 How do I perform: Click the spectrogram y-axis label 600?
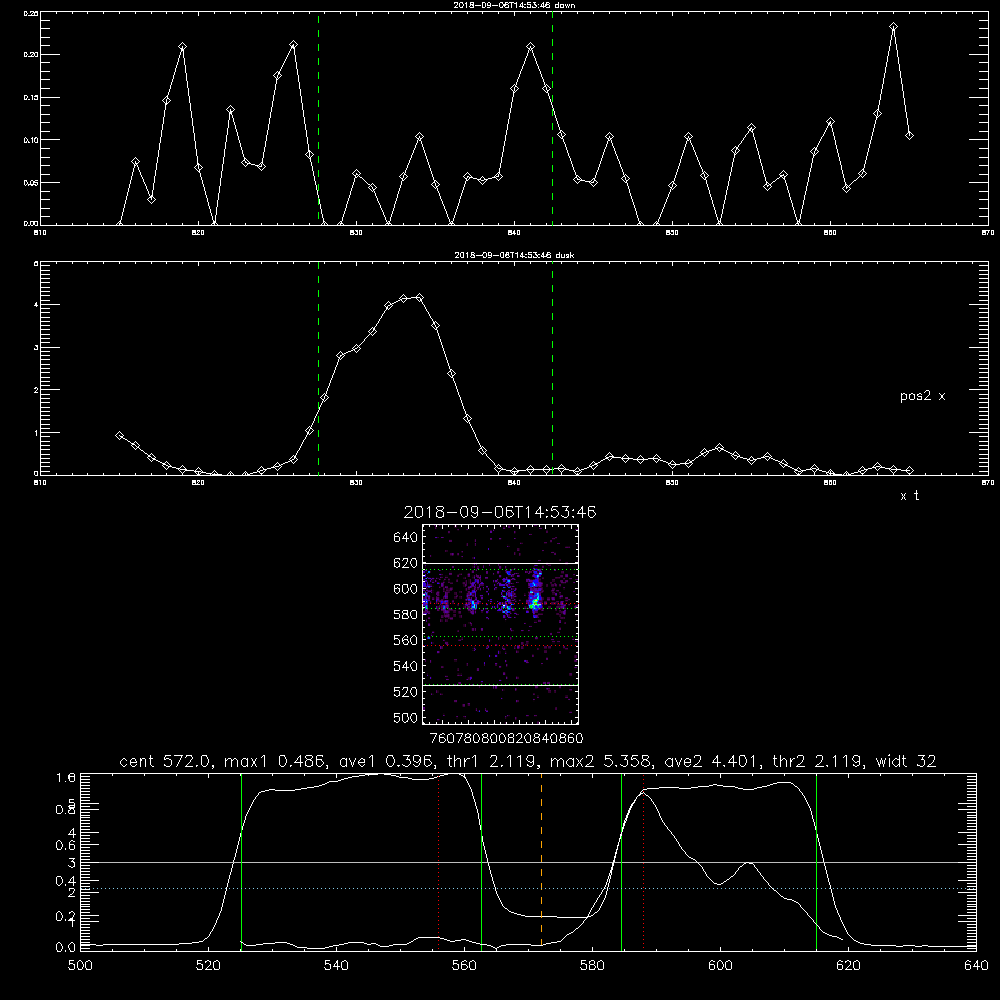[406, 589]
